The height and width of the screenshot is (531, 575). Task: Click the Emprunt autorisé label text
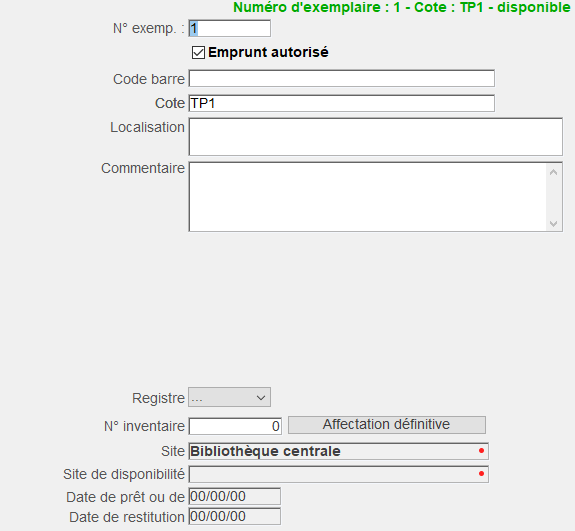click(x=268, y=52)
